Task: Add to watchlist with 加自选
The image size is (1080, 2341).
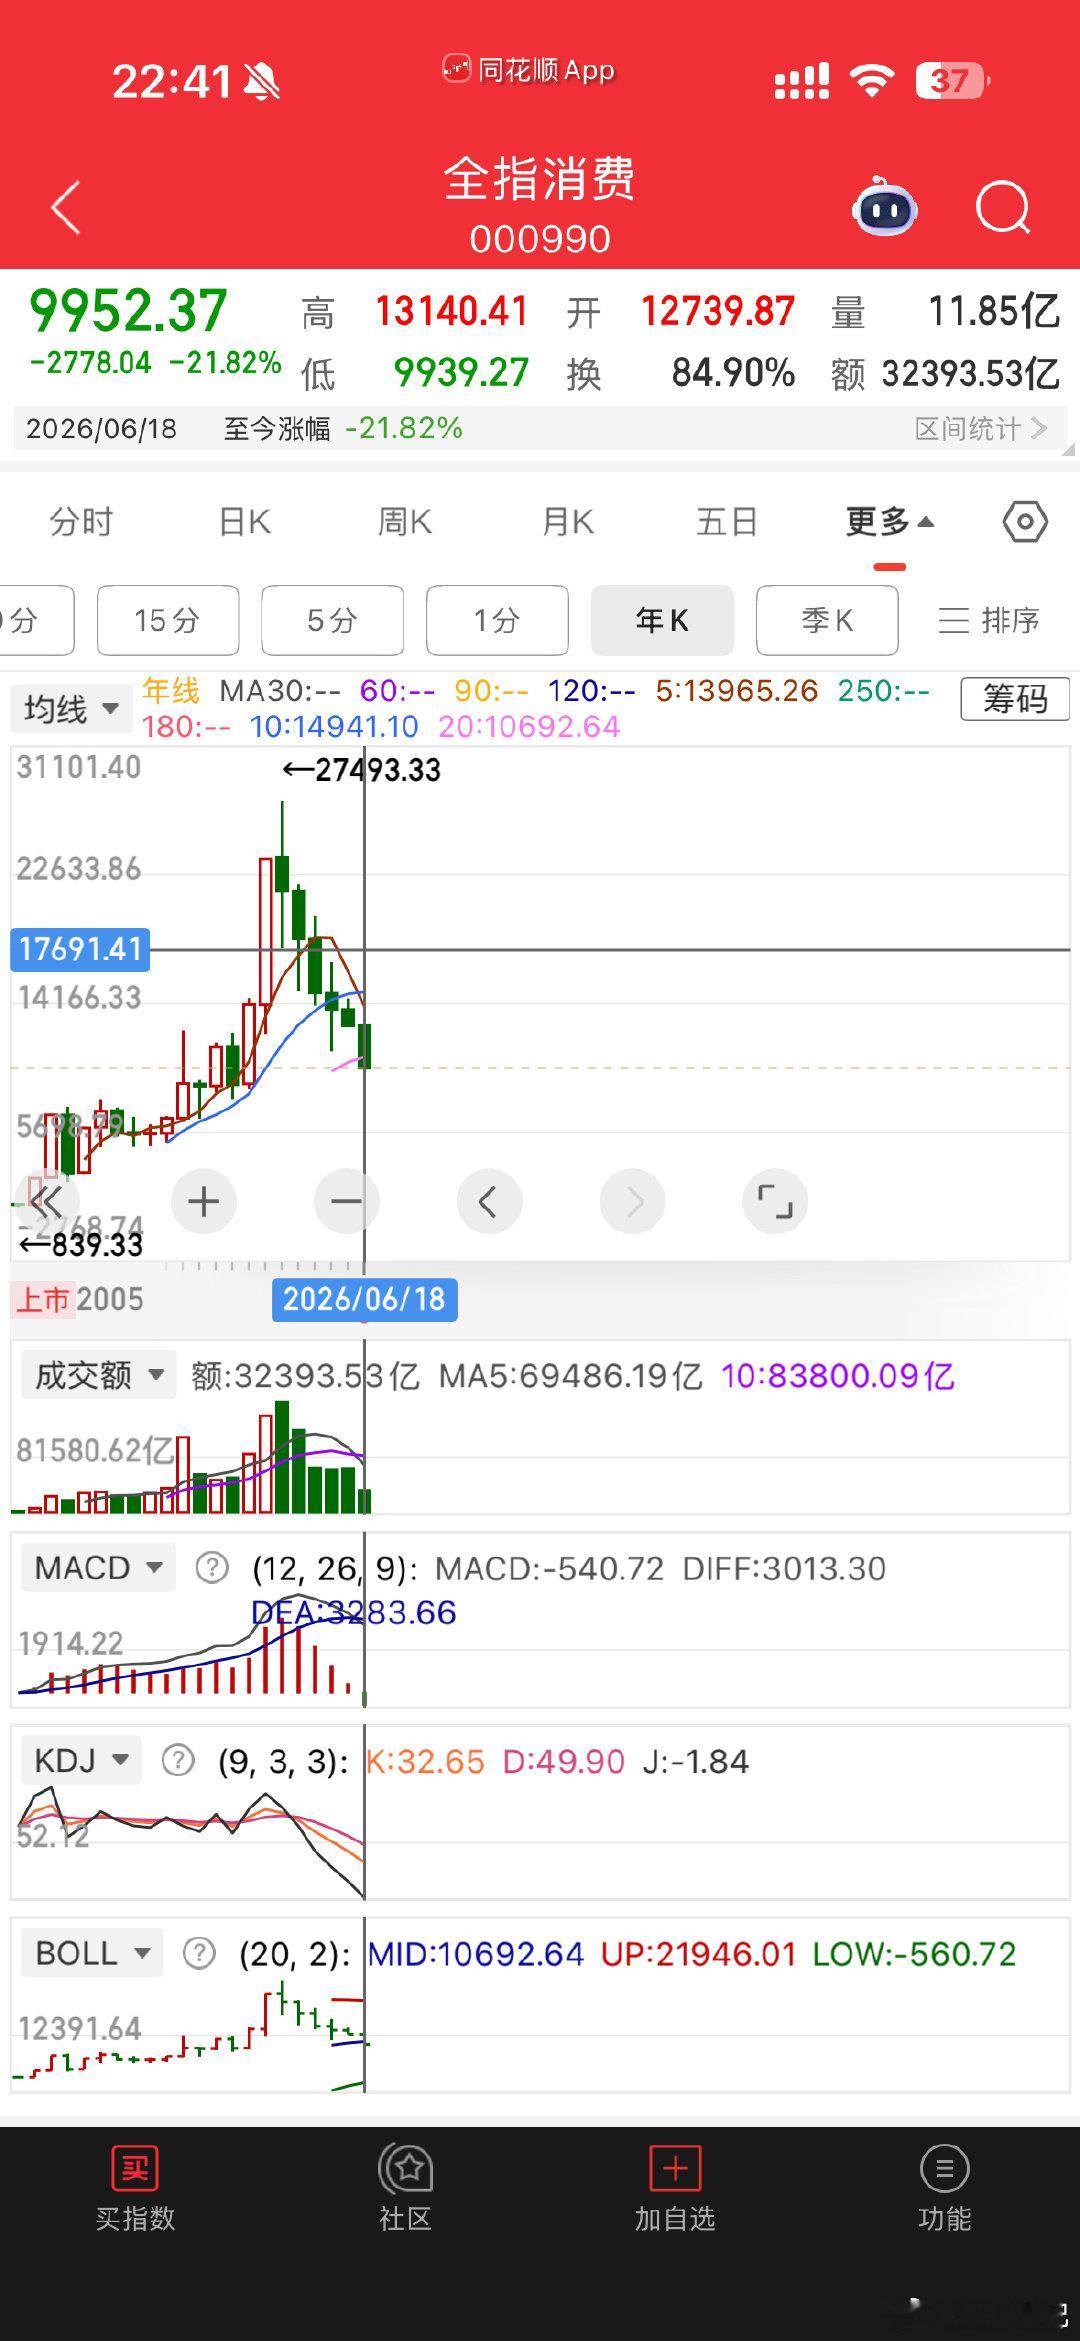Action: click(675, 2190)
